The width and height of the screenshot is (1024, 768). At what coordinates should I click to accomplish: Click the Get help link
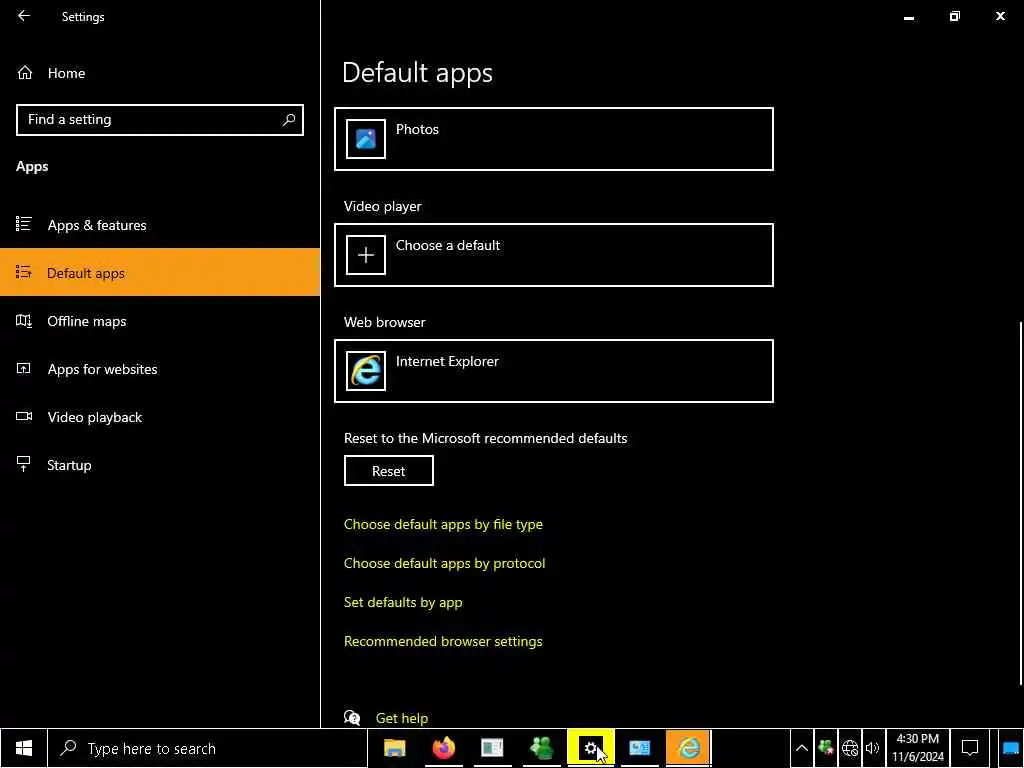(402, 718)
